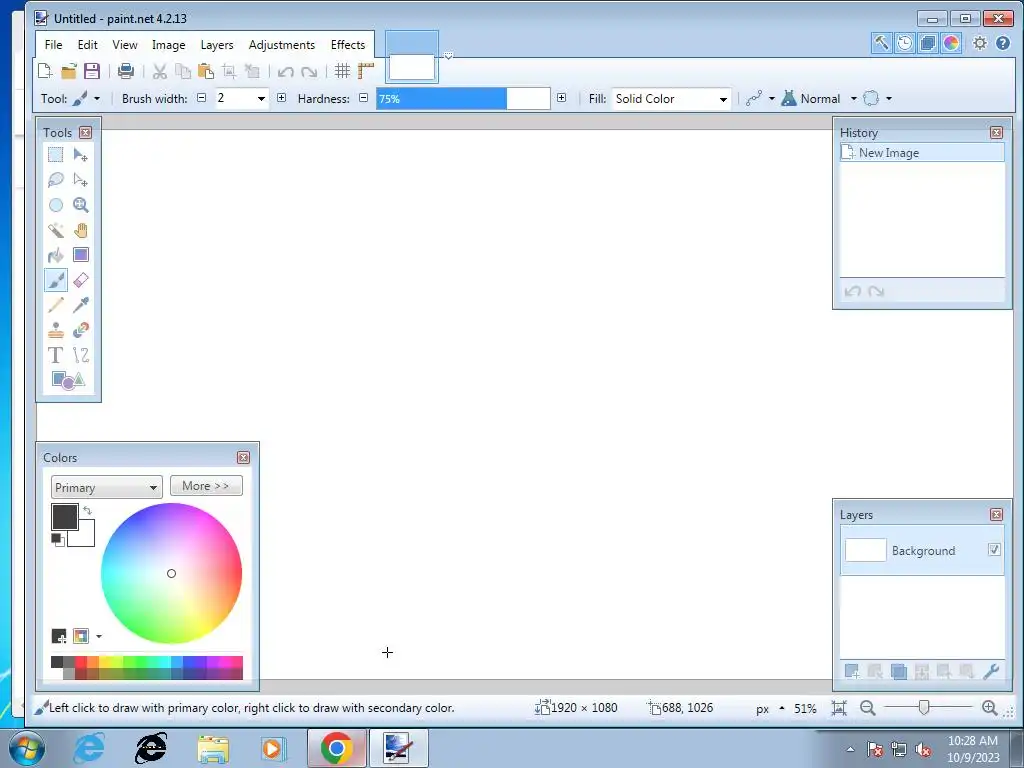The height and width of the screenshot is (768, 1024).
Task: Toggle Background layer visibility checkbox
Action: tap(994, 550)
